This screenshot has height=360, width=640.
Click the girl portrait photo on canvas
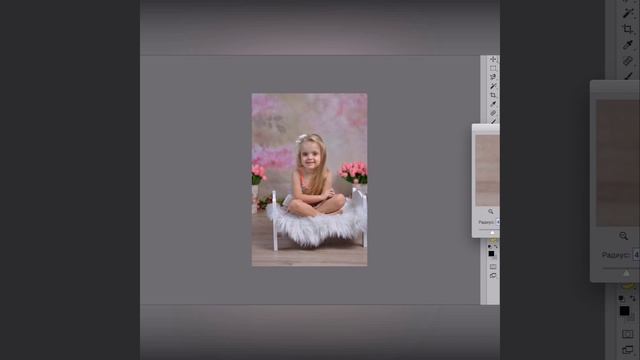[309, 180]
